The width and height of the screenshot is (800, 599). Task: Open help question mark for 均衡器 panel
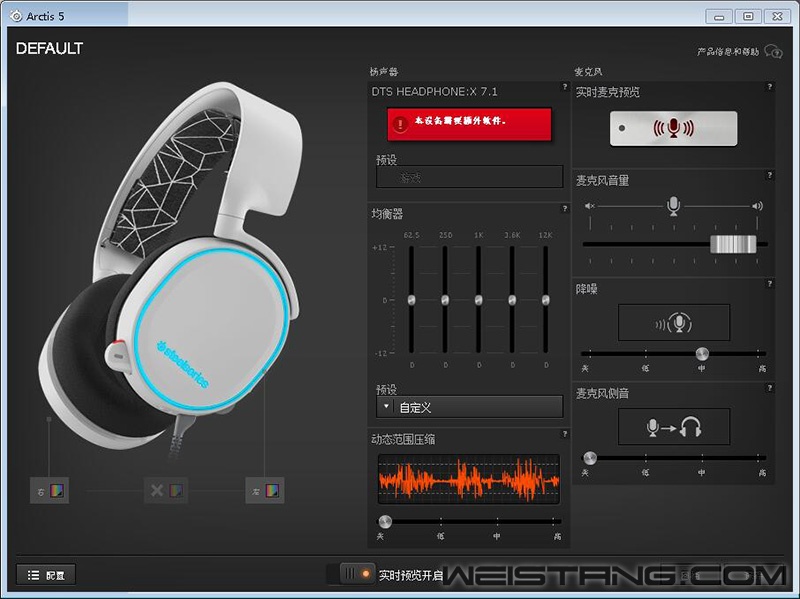coord(564,208)
